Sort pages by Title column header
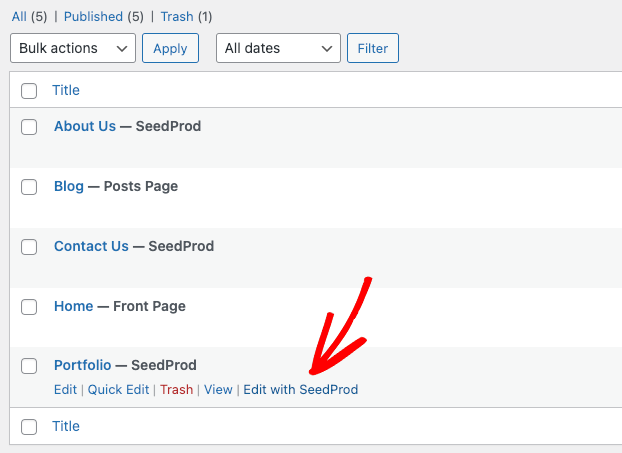The height and width of the screenshot is (453, 622). 66,91
